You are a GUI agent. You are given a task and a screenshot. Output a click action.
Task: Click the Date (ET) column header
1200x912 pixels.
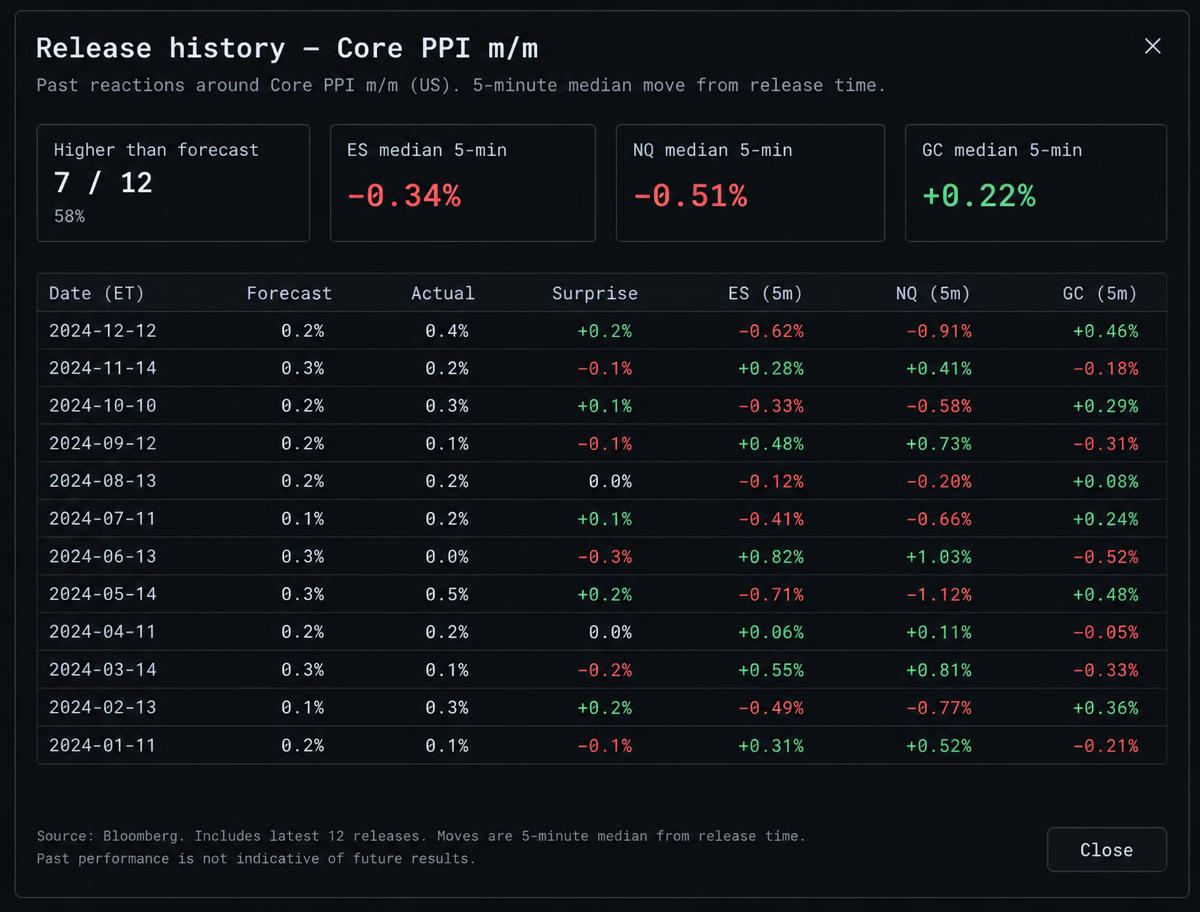97,293
